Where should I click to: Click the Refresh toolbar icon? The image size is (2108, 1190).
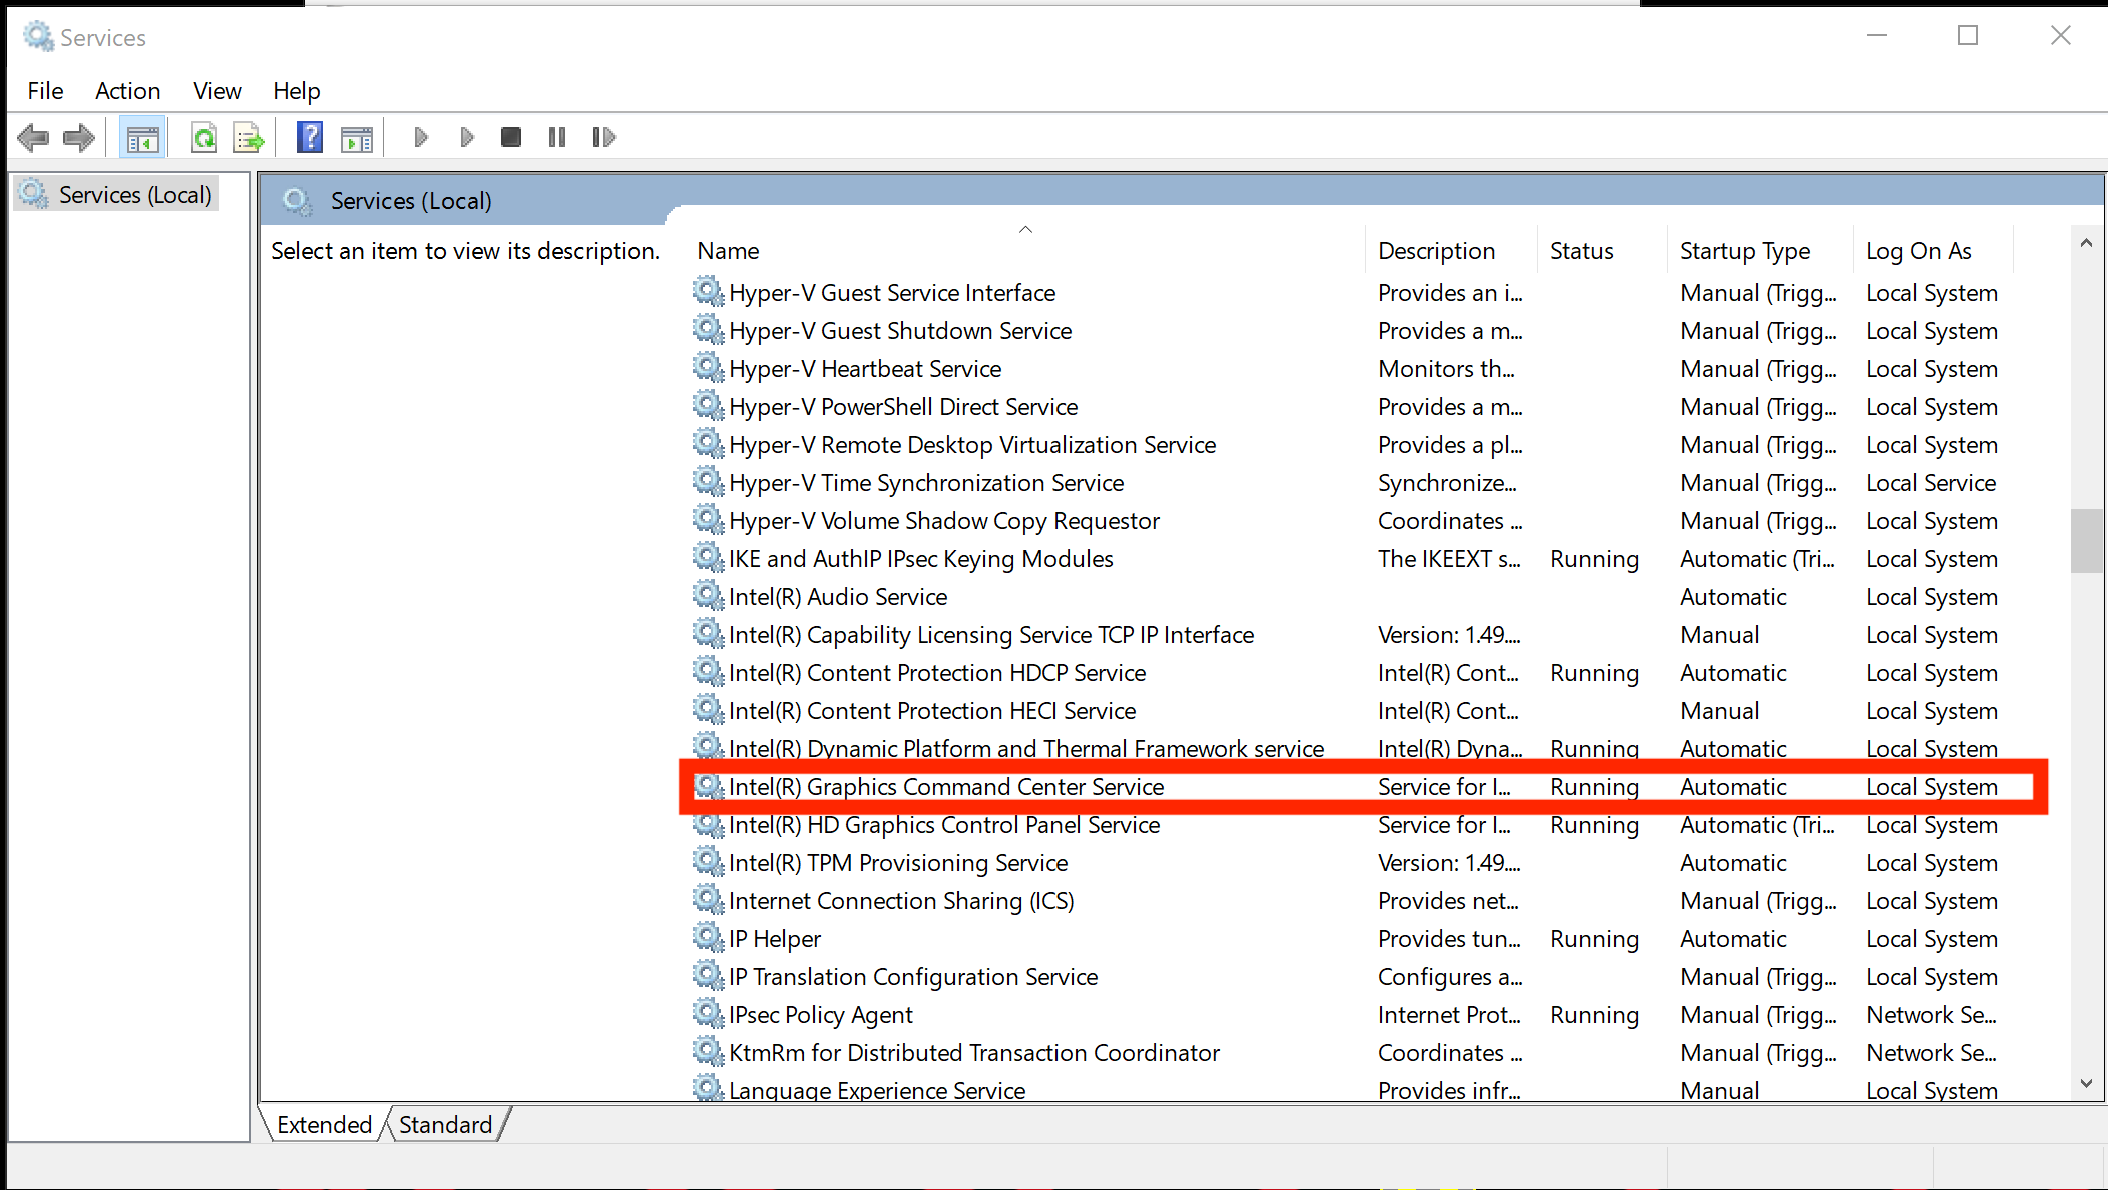pyautogui.click(x=204, y=138)
